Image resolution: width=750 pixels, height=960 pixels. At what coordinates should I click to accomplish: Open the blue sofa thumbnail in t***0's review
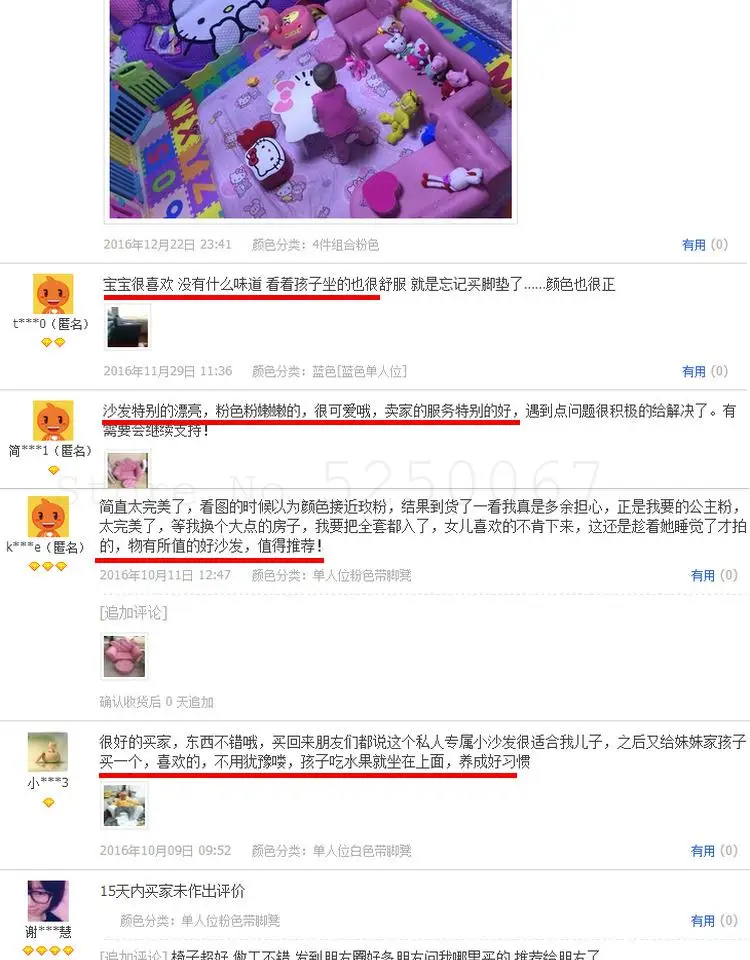[x=127, y=328]
